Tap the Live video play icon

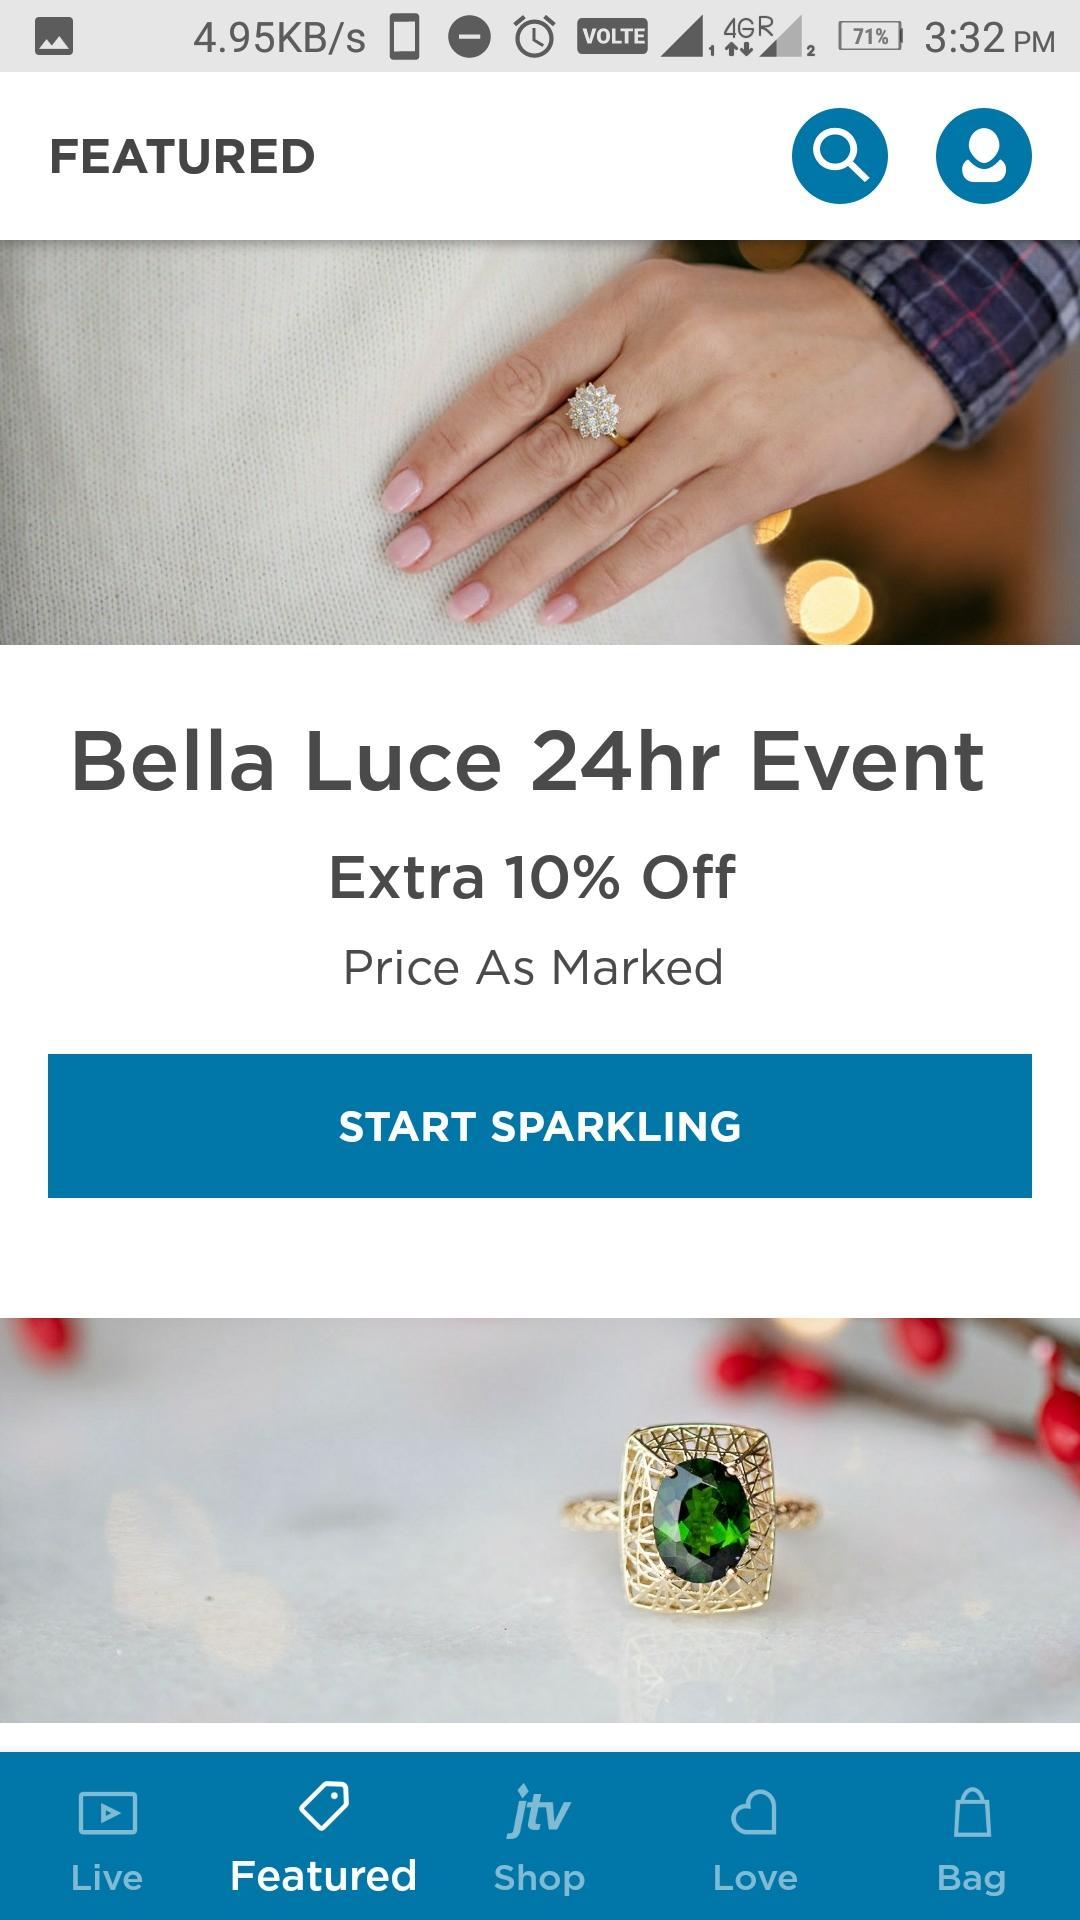coord(107,1812)
